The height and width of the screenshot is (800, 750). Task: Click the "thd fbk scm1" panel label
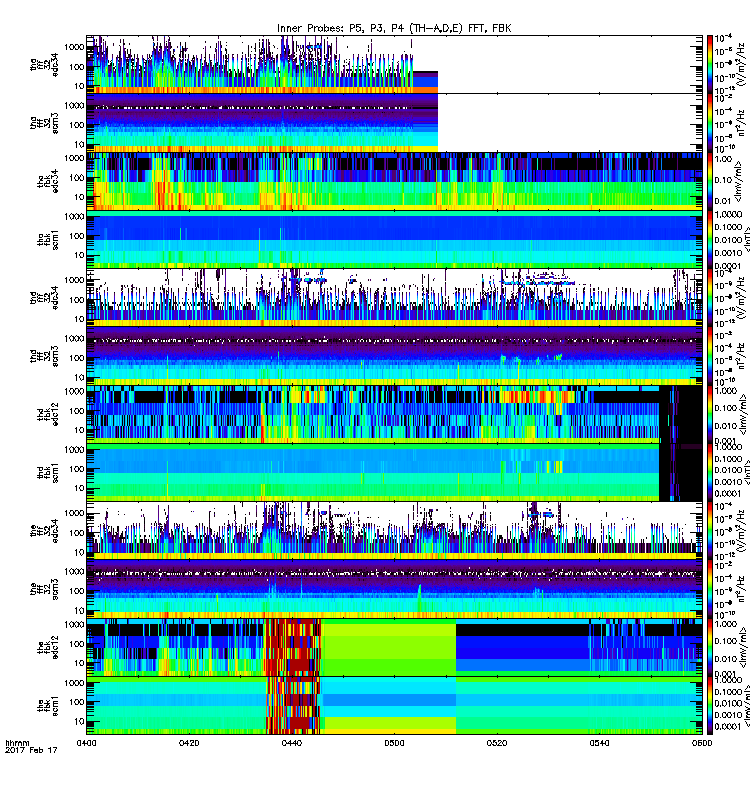click(48, 473)
